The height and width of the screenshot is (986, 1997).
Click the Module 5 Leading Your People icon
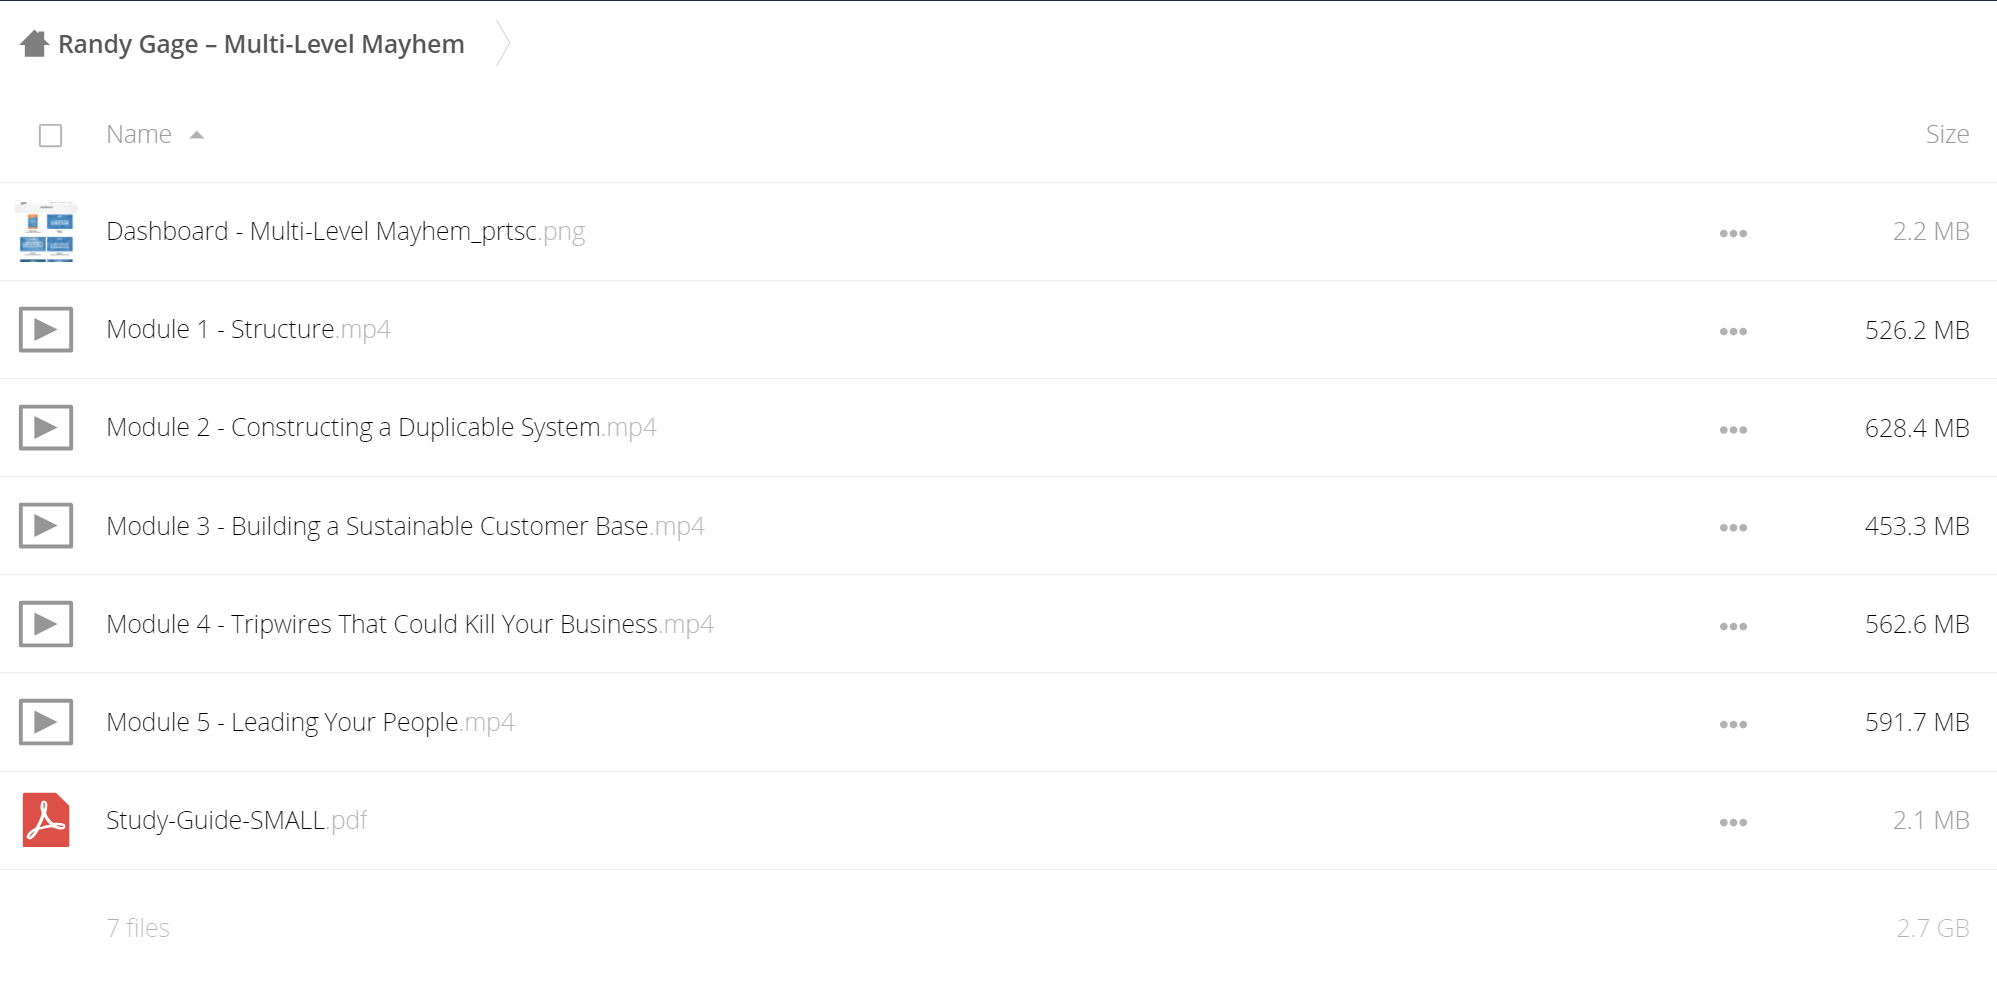pos(46,722)
